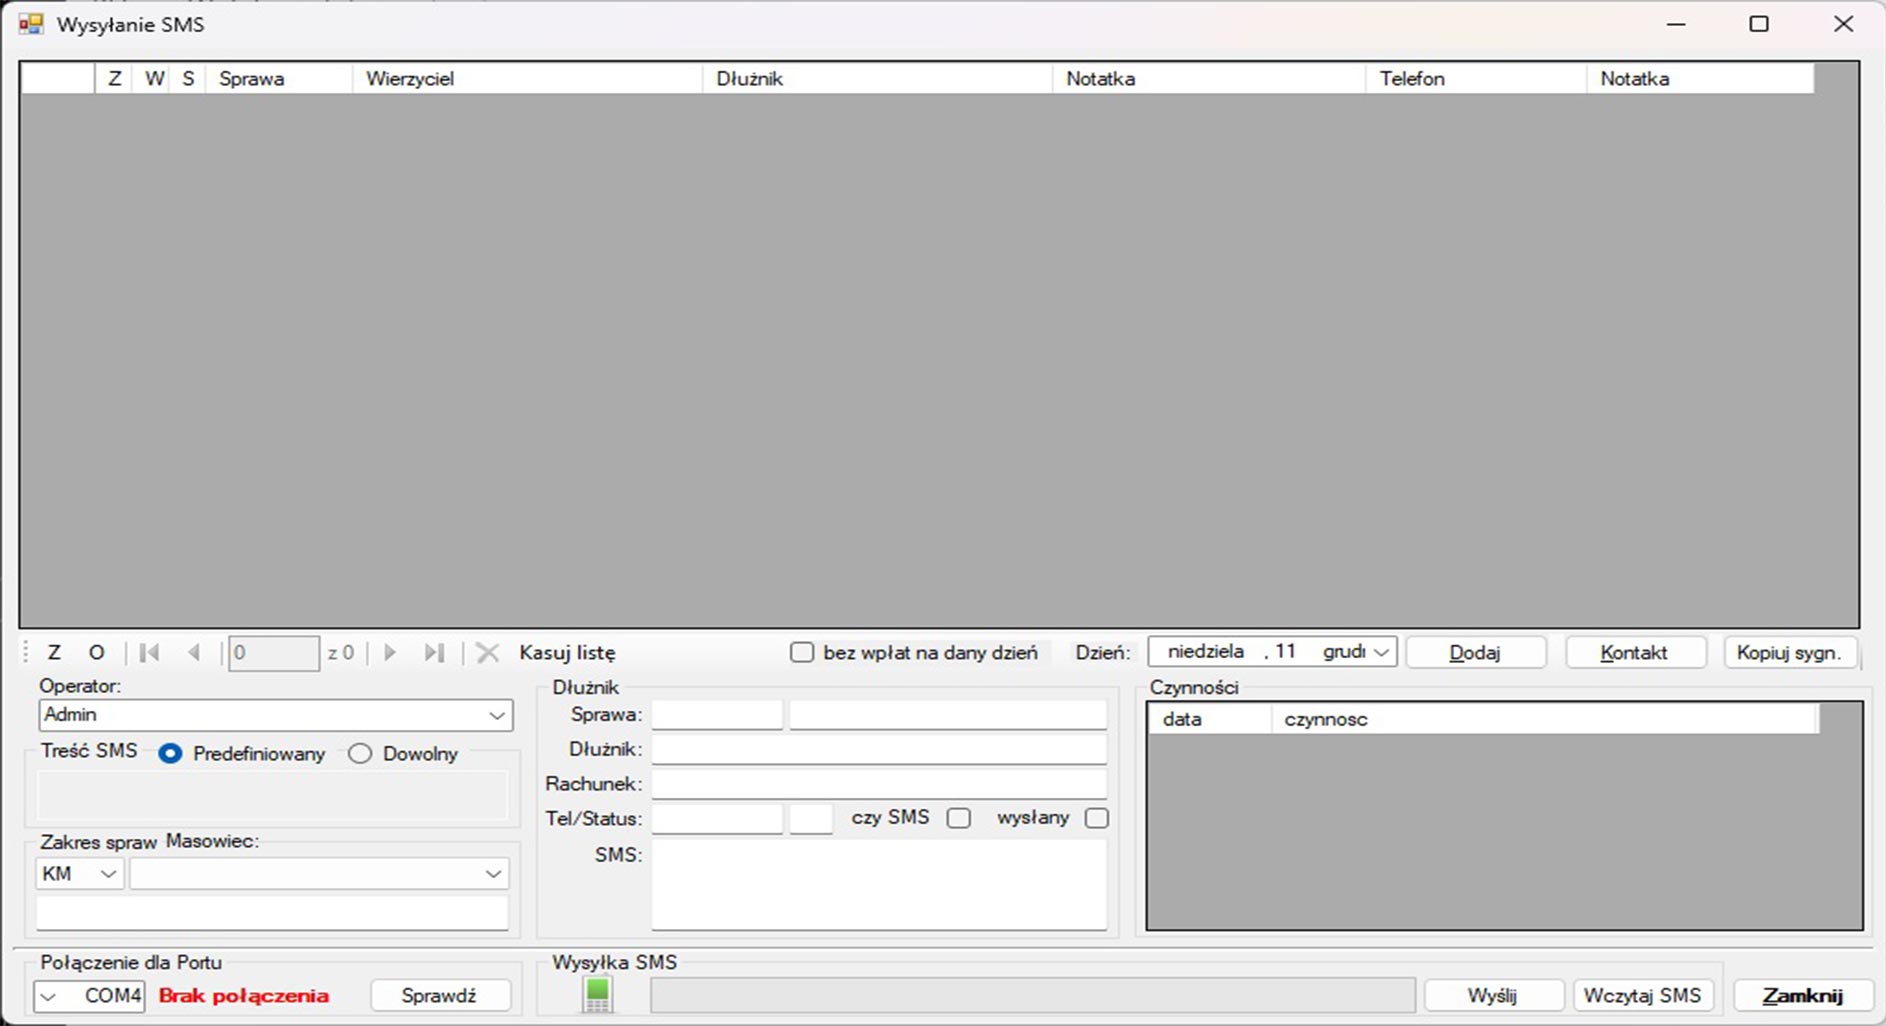Viewport: 1886px width, 1026px height.
Task: Open the KM case type dropdown
Action: coord(108,874)
